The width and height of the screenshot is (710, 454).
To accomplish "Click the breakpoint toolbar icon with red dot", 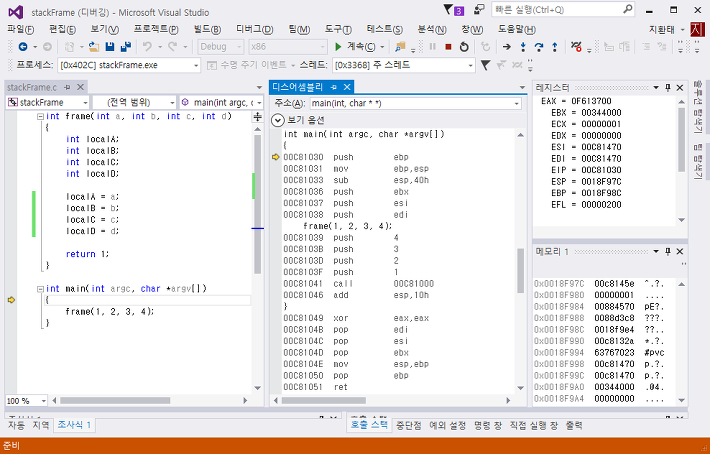I will pyautogui.click(x=576, y=47).
